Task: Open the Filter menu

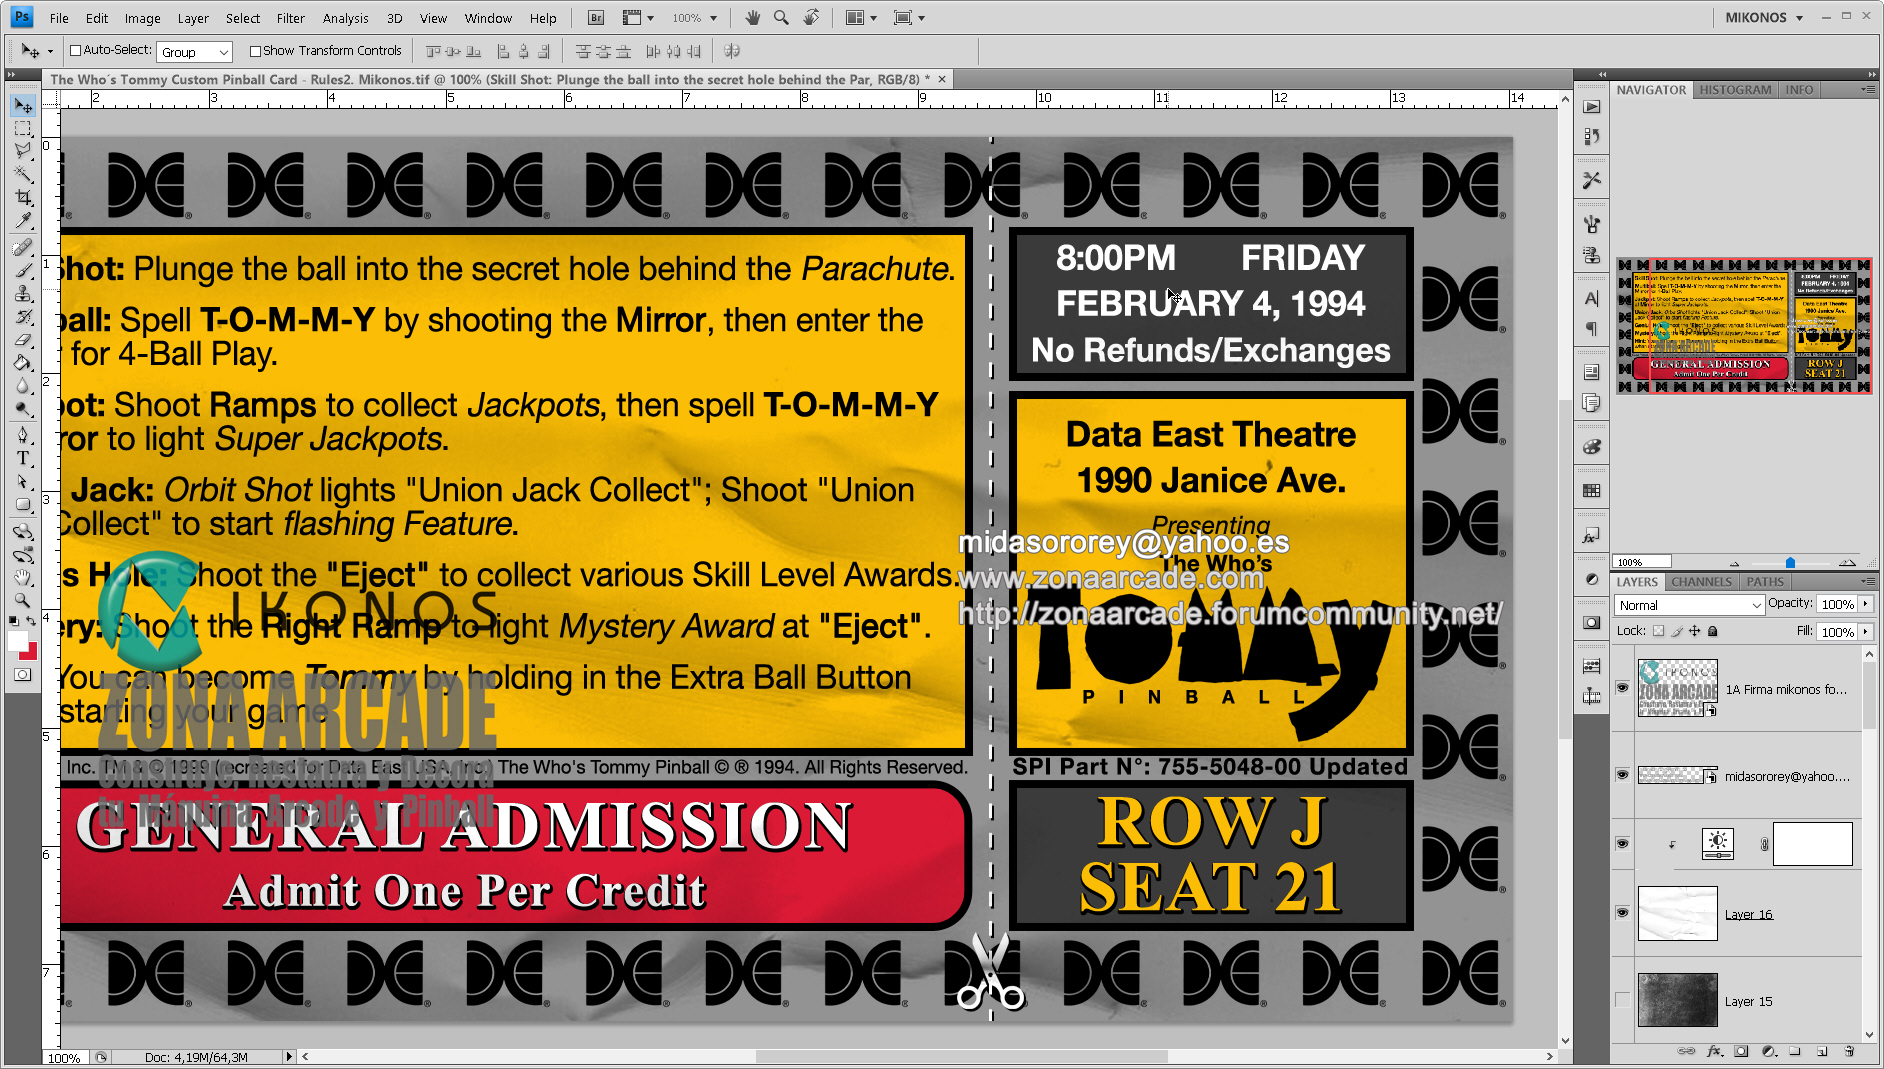Action: coord(290,18)
